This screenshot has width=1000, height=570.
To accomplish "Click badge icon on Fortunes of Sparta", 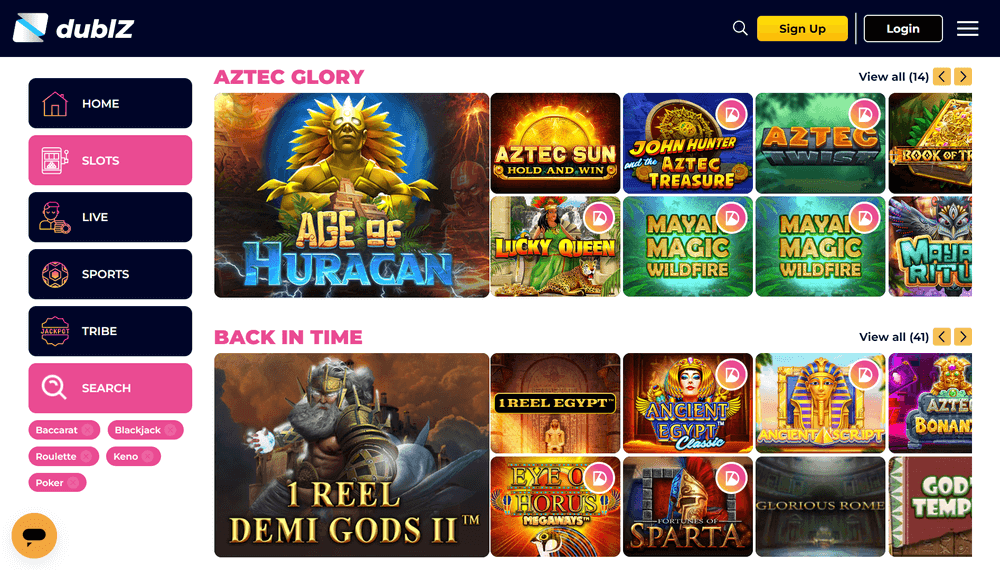I will point(732,478).
